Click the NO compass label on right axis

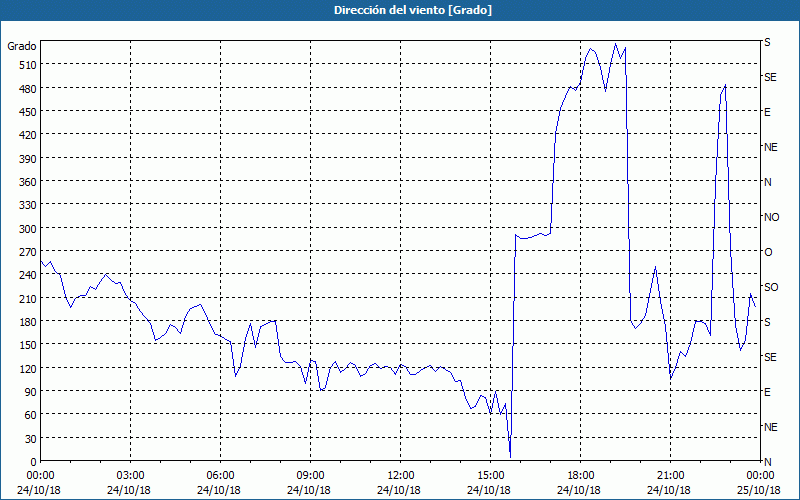coord(771,217)
